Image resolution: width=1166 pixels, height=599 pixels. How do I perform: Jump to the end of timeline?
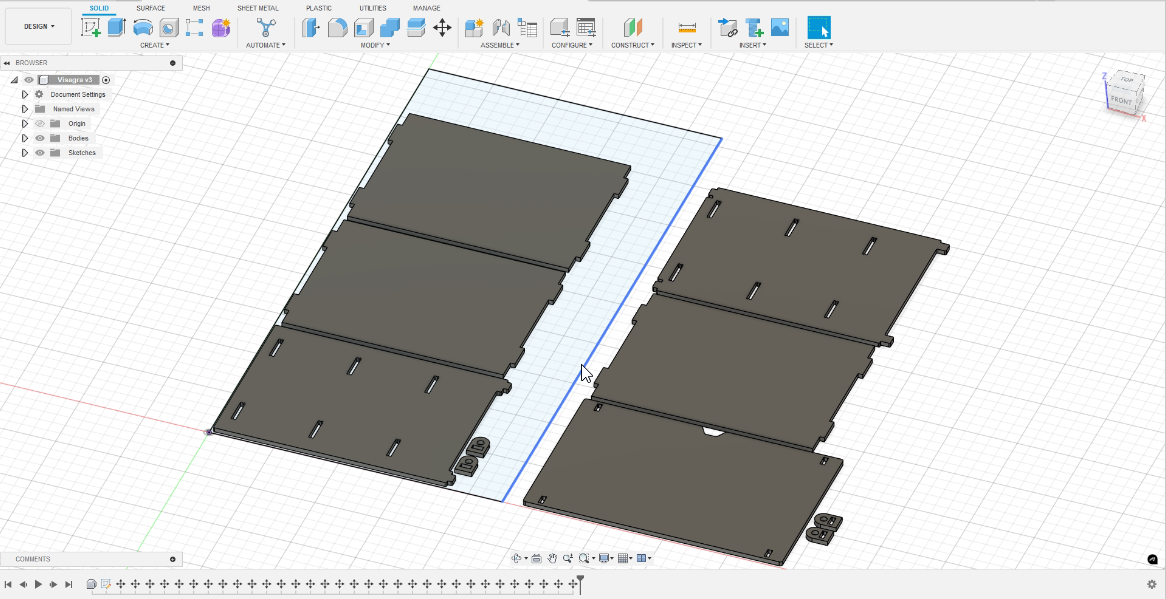pos(69,585)
